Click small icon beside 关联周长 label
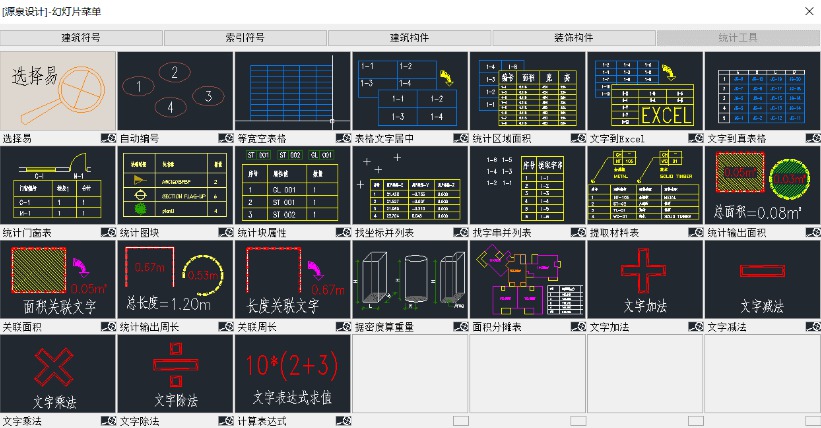821x428 pixels. pyautogui.click(x=343, y=326)
